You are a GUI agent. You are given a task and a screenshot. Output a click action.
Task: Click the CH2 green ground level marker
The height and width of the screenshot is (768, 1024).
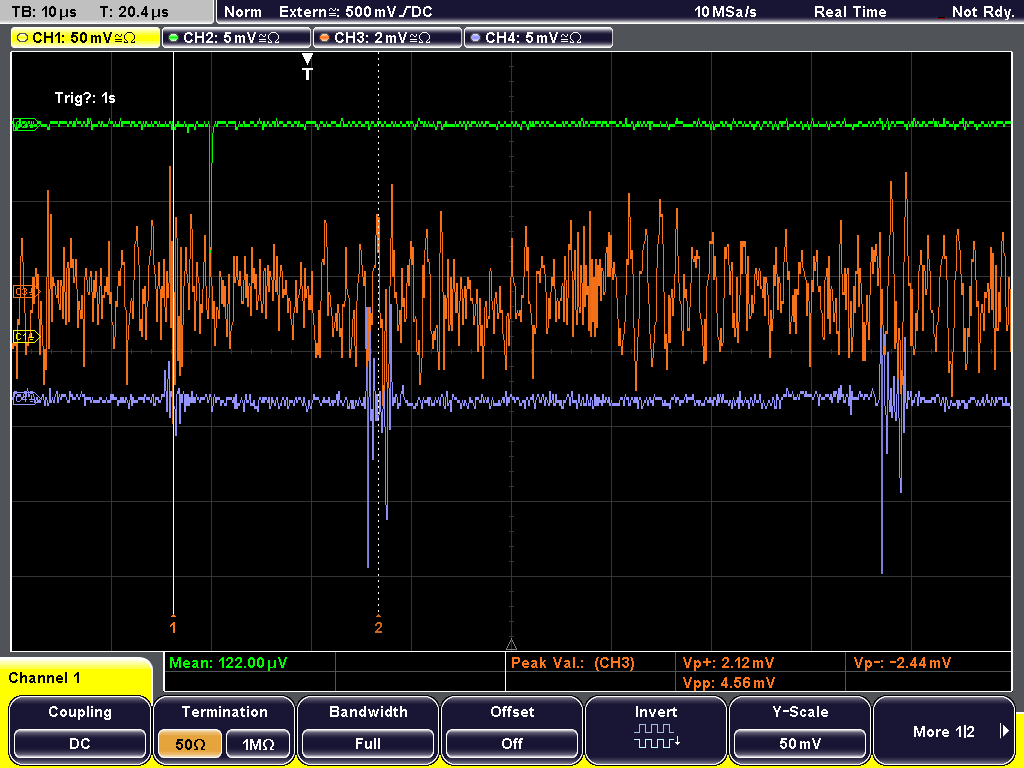click(26, 124)
